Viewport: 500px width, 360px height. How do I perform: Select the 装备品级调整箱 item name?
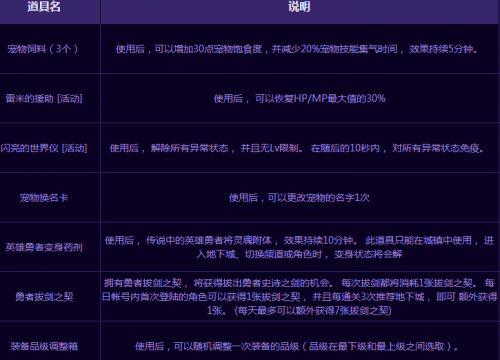[44, 346]
